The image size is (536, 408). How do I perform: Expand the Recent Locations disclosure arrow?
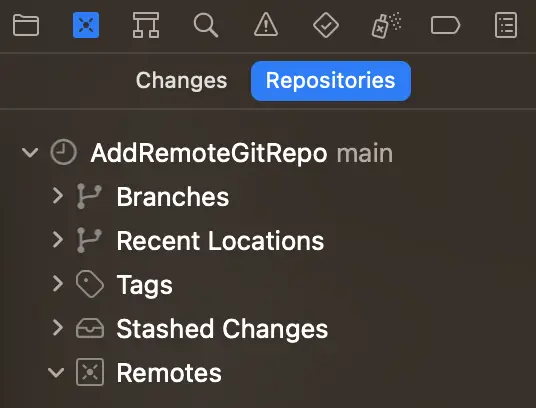coord(58,240)
